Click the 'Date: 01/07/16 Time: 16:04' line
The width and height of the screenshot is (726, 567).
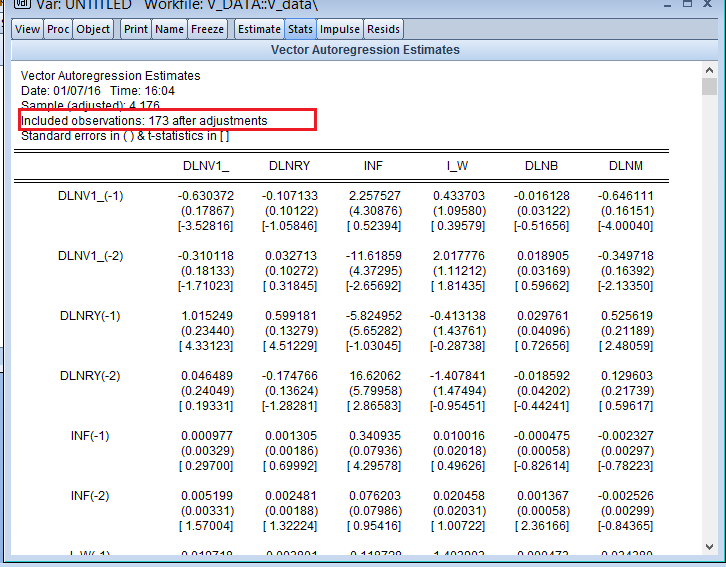(98, 91)
